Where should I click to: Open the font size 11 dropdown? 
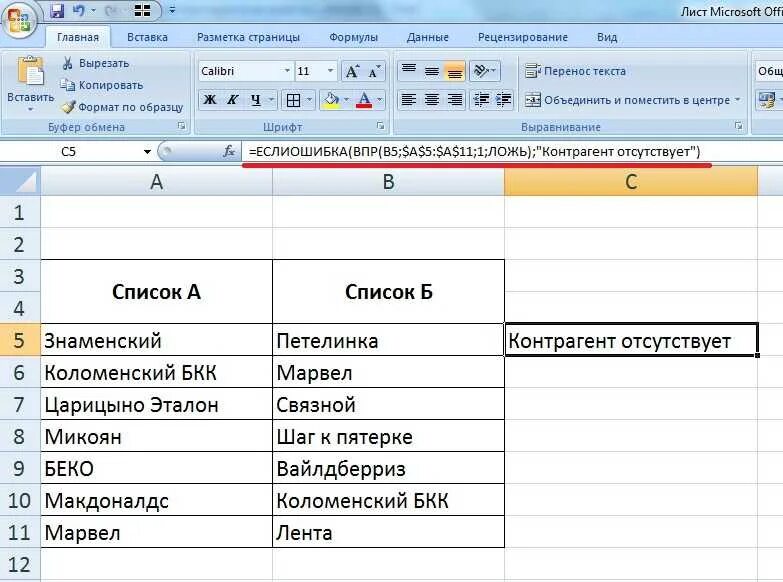331,71
